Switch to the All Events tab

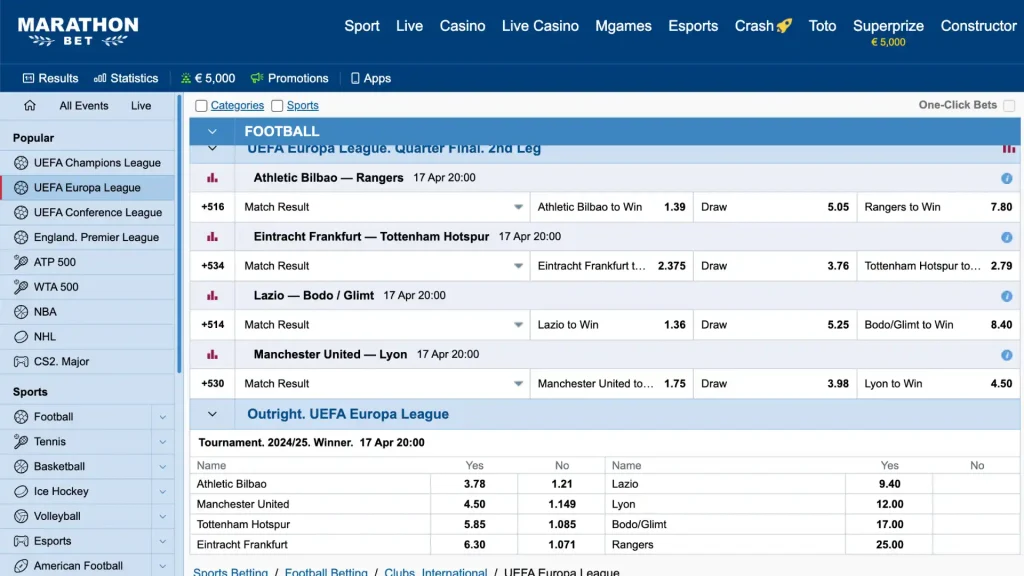[84, 106]
